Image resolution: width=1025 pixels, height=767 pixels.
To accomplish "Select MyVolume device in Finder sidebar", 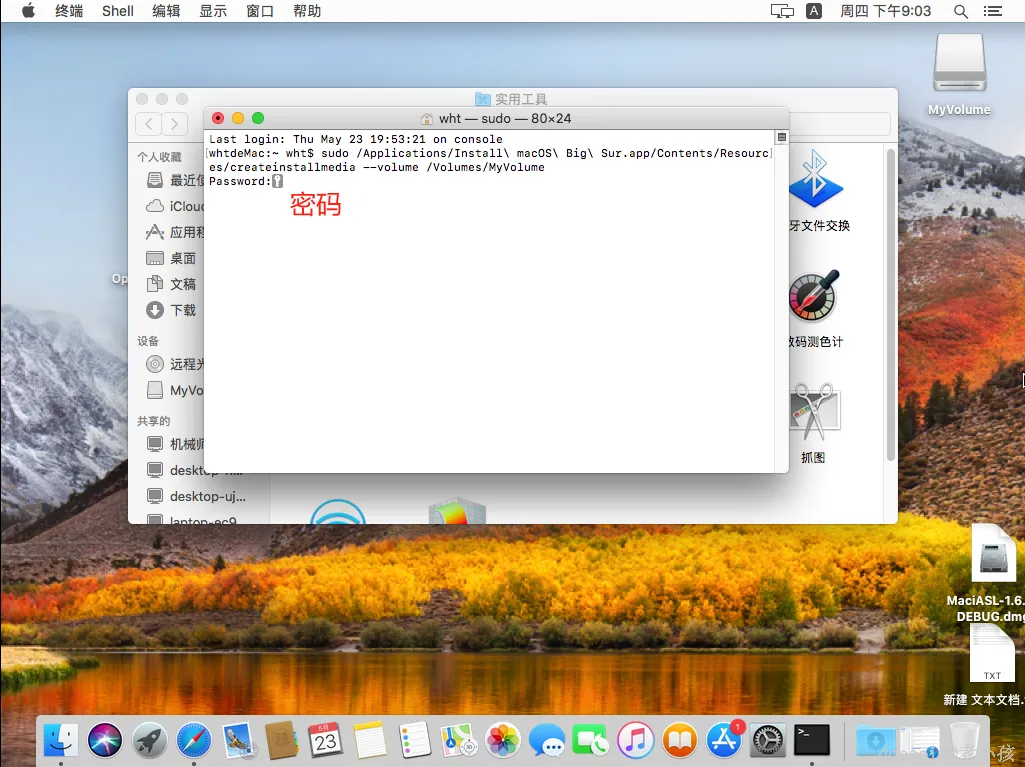I will (175, 390).
